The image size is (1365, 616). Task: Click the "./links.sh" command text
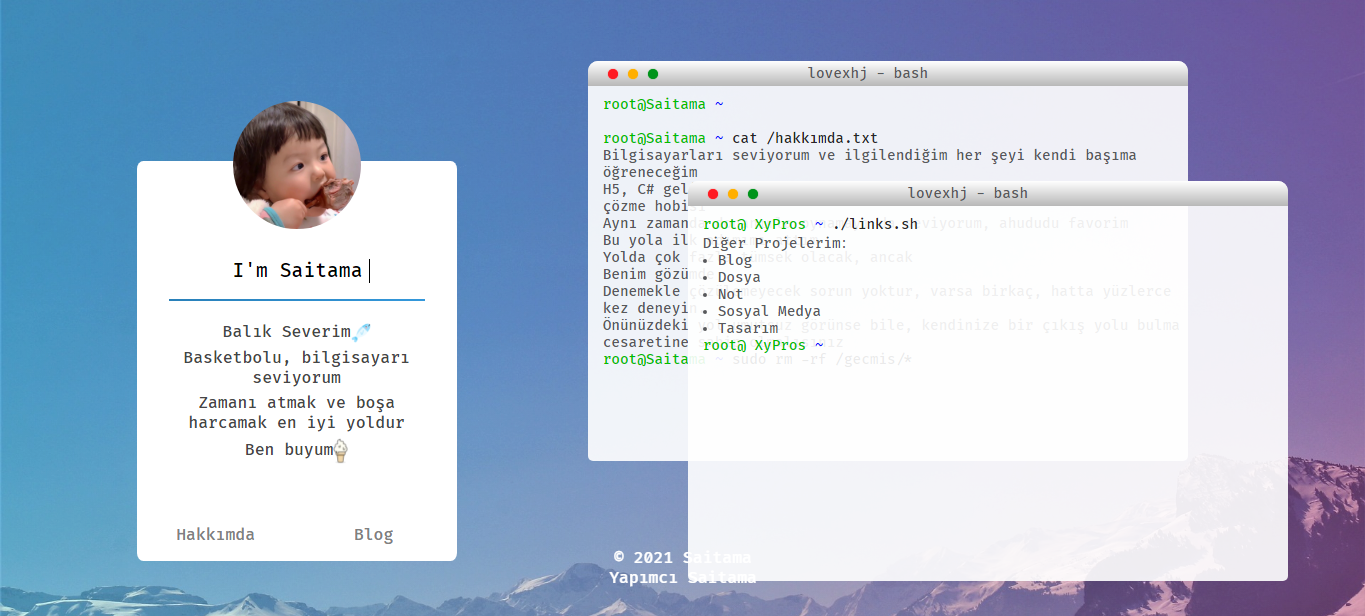(875, 224)
